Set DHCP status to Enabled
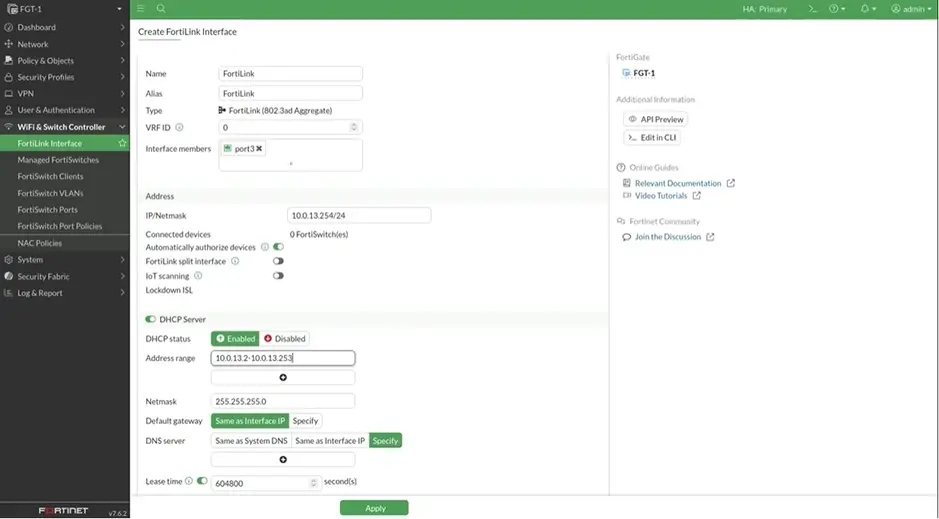 pos(235,339)
